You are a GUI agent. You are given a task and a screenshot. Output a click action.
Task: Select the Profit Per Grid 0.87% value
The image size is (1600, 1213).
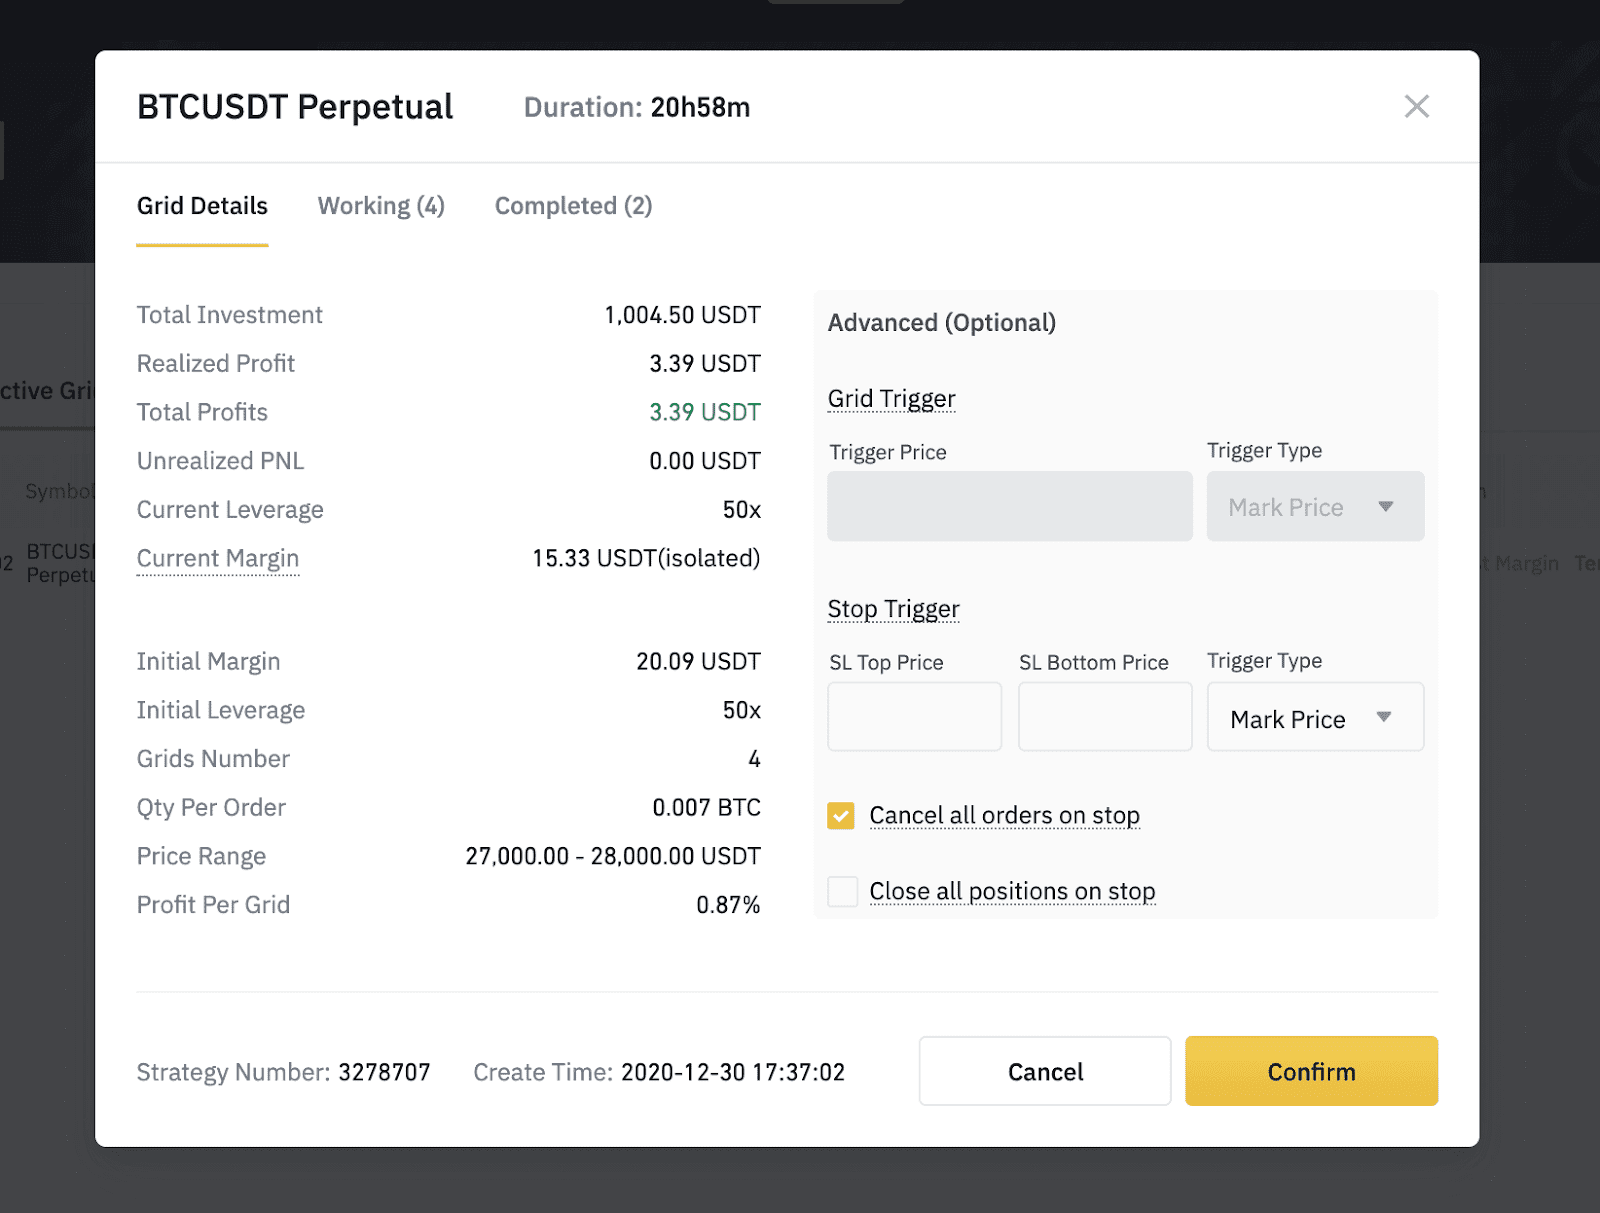728,905
